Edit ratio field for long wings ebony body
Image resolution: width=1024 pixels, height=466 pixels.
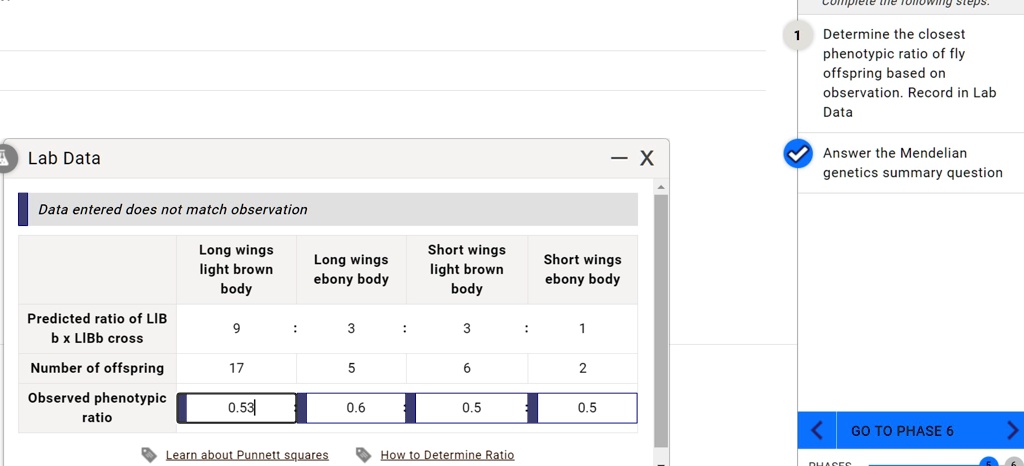[355, 408]
